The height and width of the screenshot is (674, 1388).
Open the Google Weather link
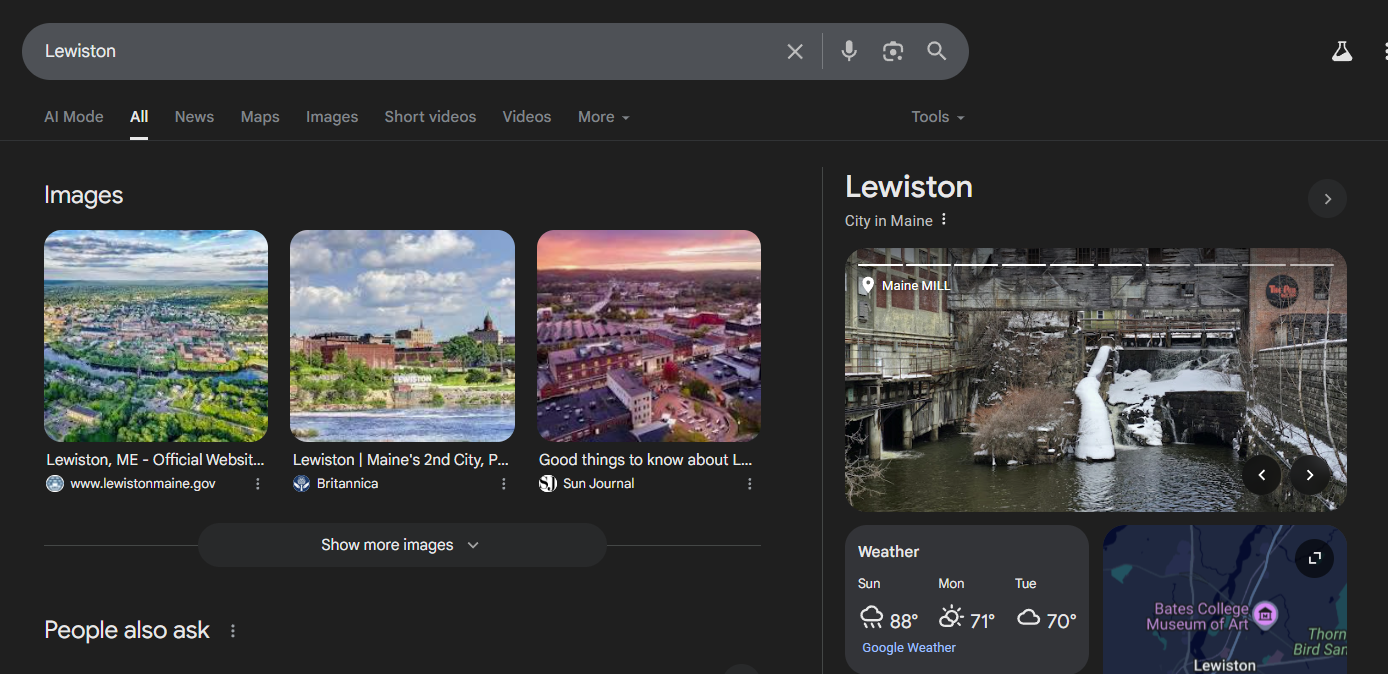point(908,648)
